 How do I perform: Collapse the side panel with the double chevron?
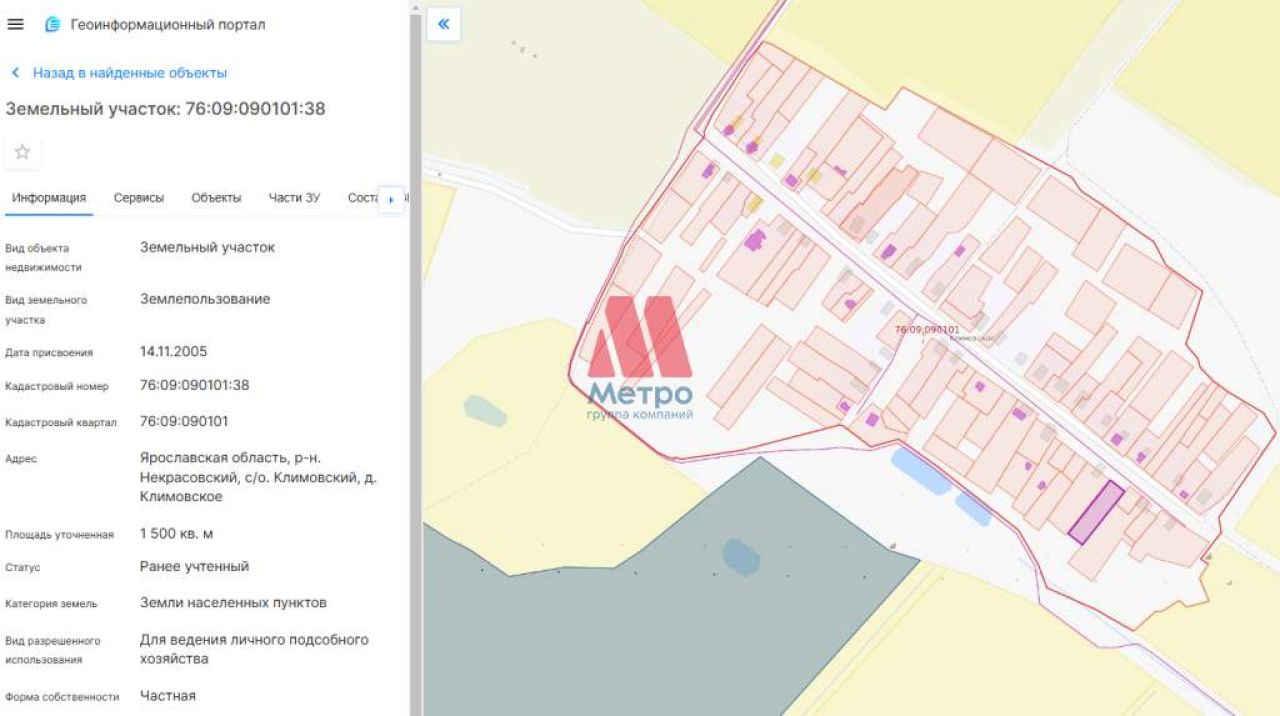tap(443, 24)
